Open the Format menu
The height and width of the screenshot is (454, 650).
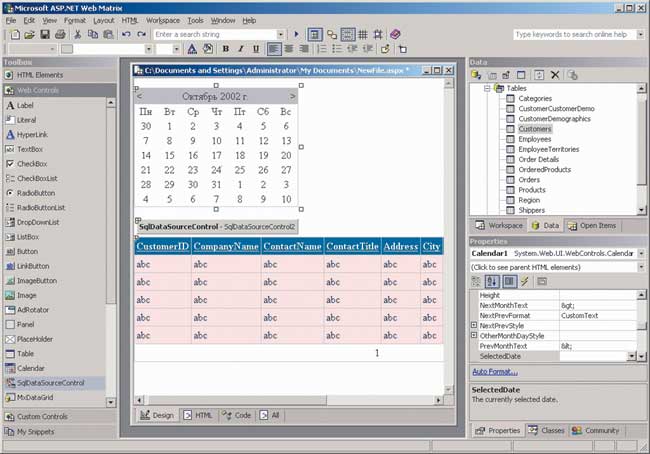tap(75, 20)
